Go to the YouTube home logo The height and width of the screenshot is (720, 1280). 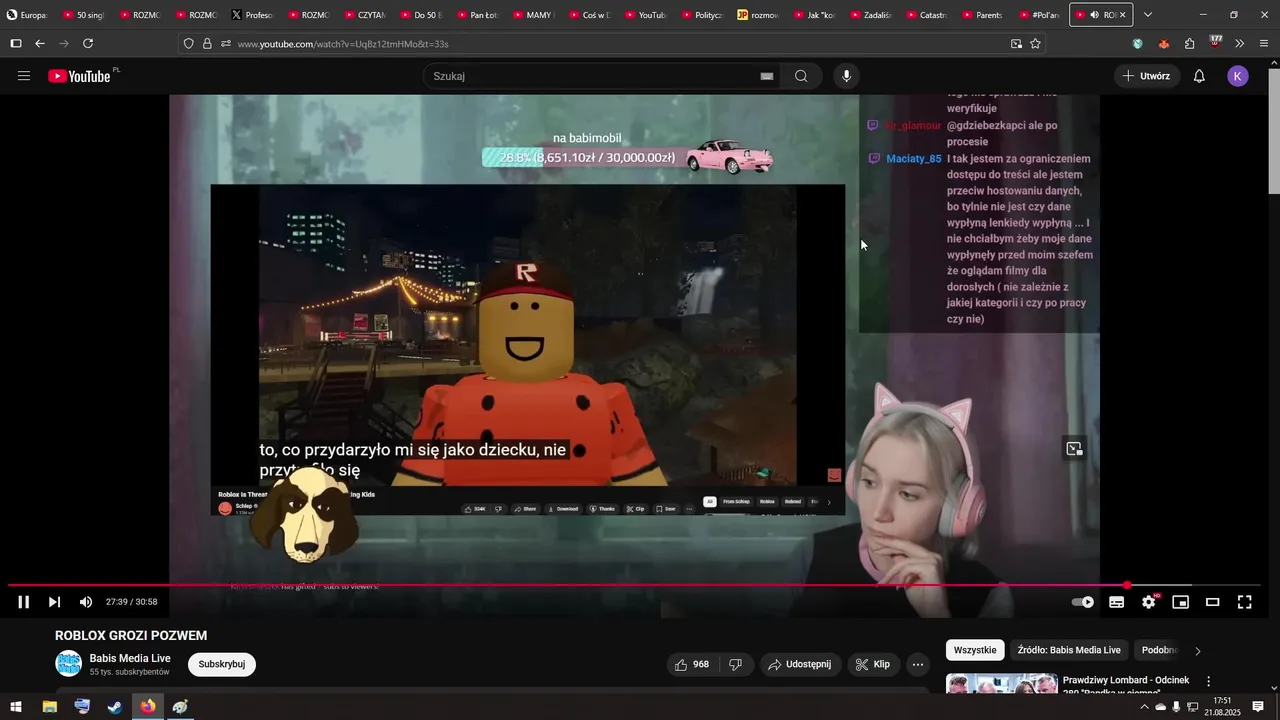[79, 76]
